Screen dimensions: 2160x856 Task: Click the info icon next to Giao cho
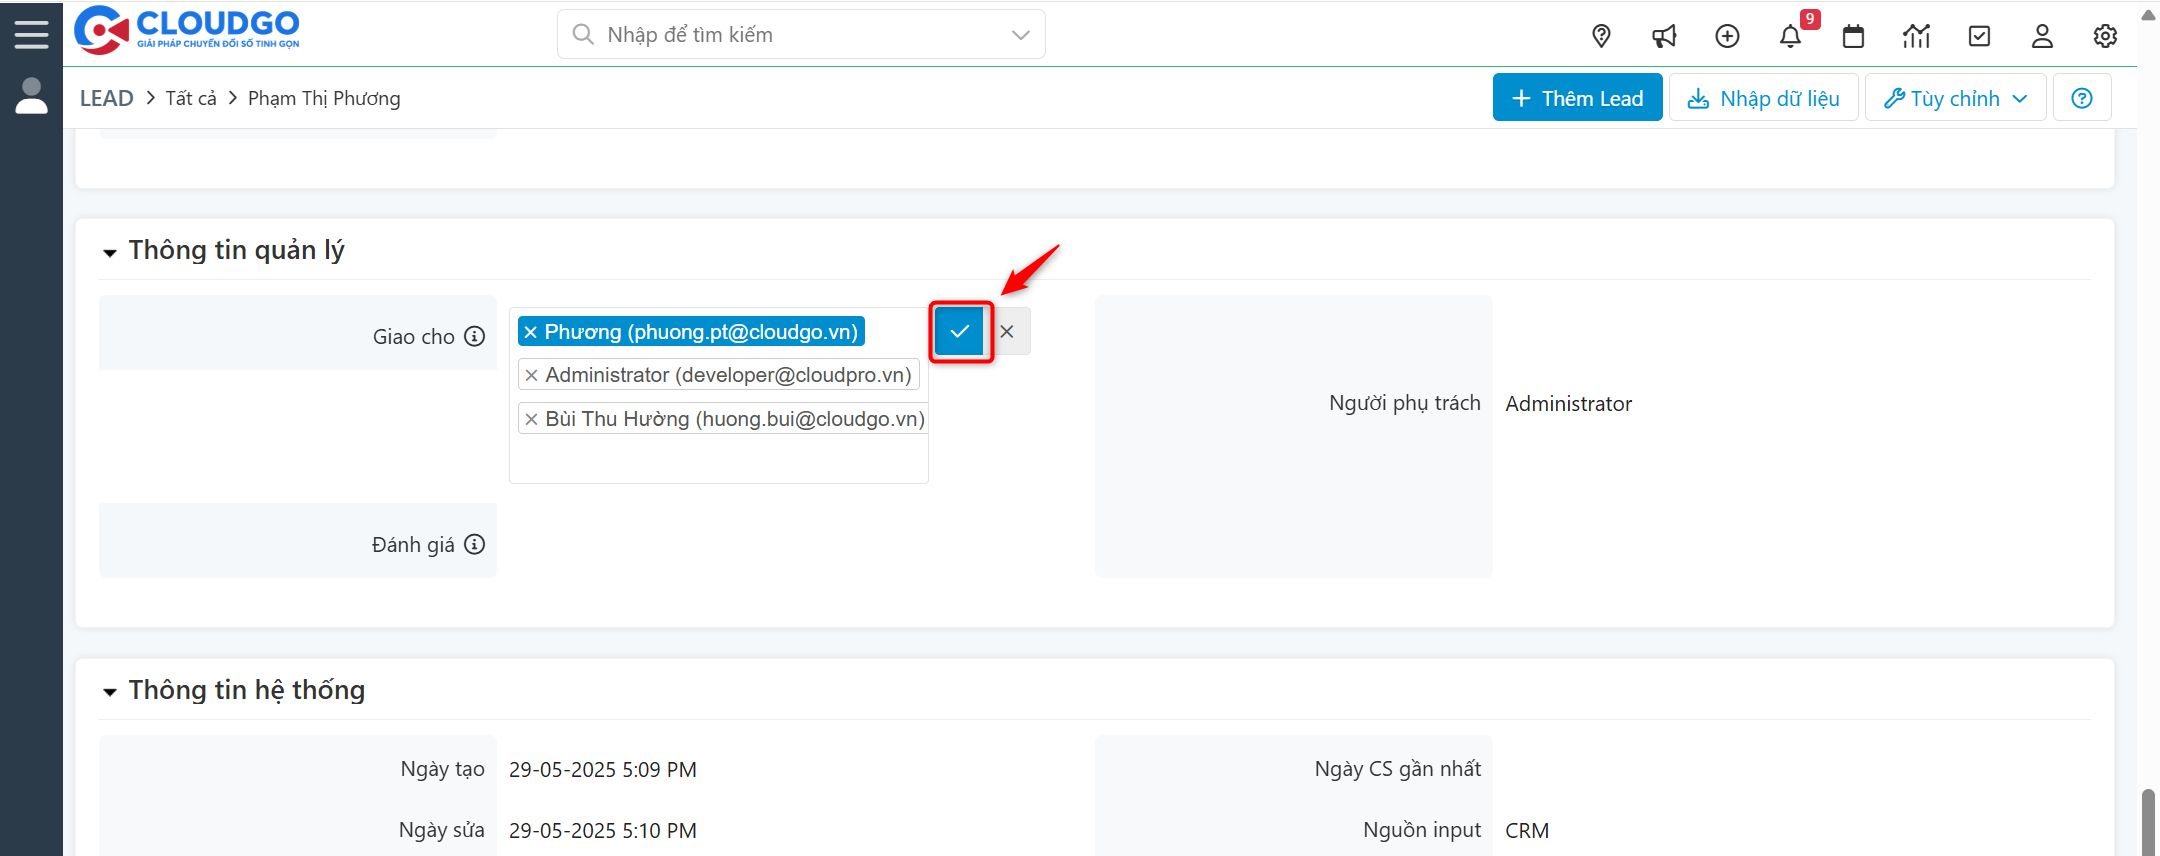pyautogui.click(x=475, y=336)
